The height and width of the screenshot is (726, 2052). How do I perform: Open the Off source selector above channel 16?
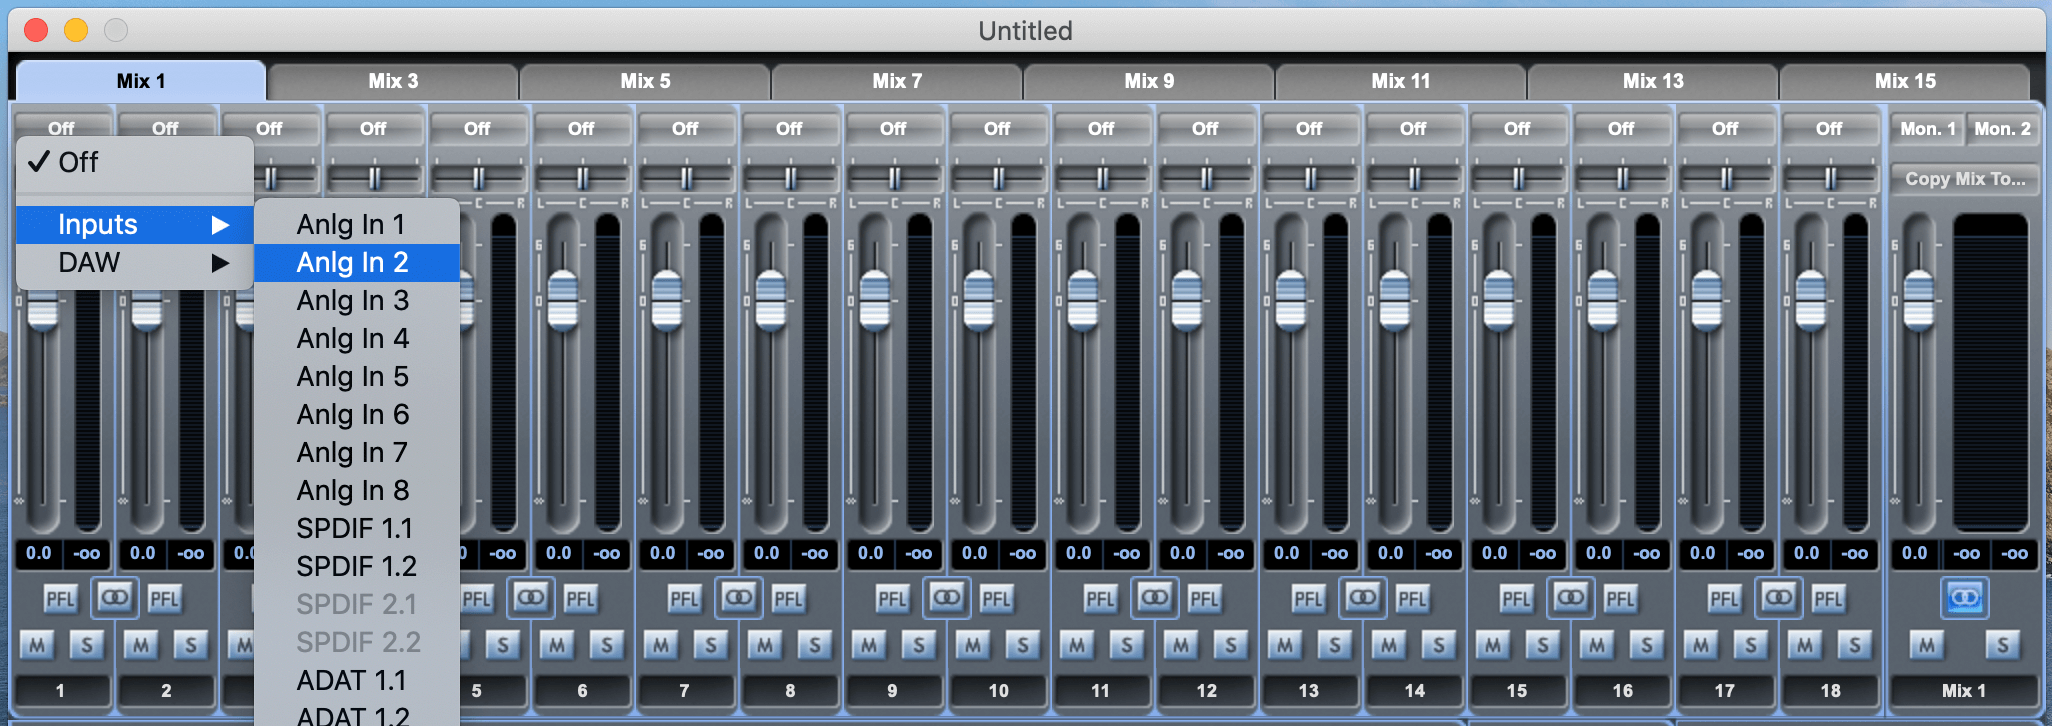click(1621, 129)
